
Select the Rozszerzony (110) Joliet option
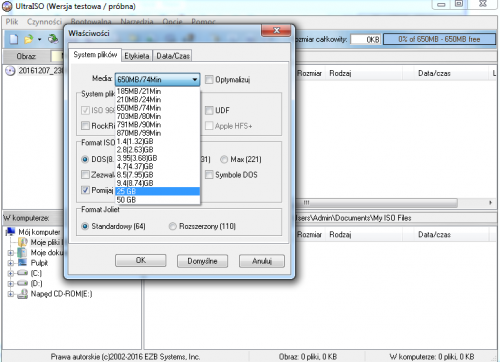[172, 226]
